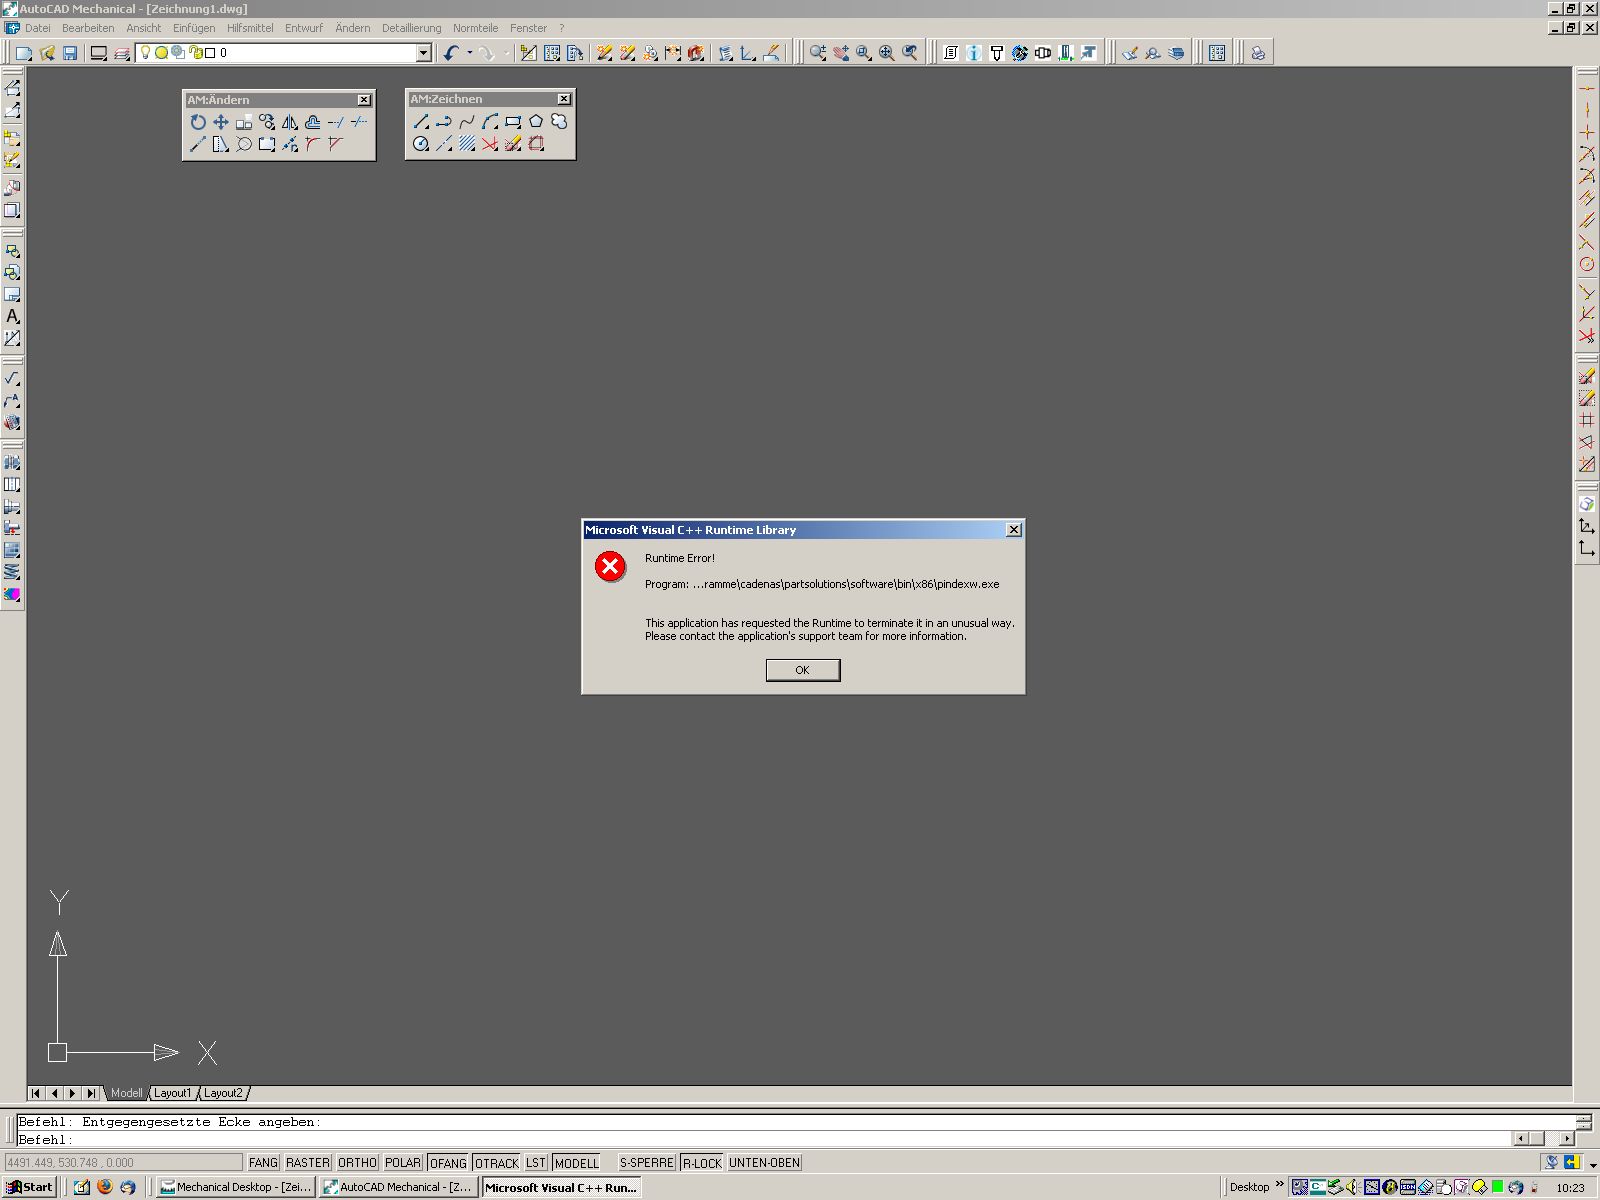Click the Offset tool in AM:Ändern

(x=313, y=122)
